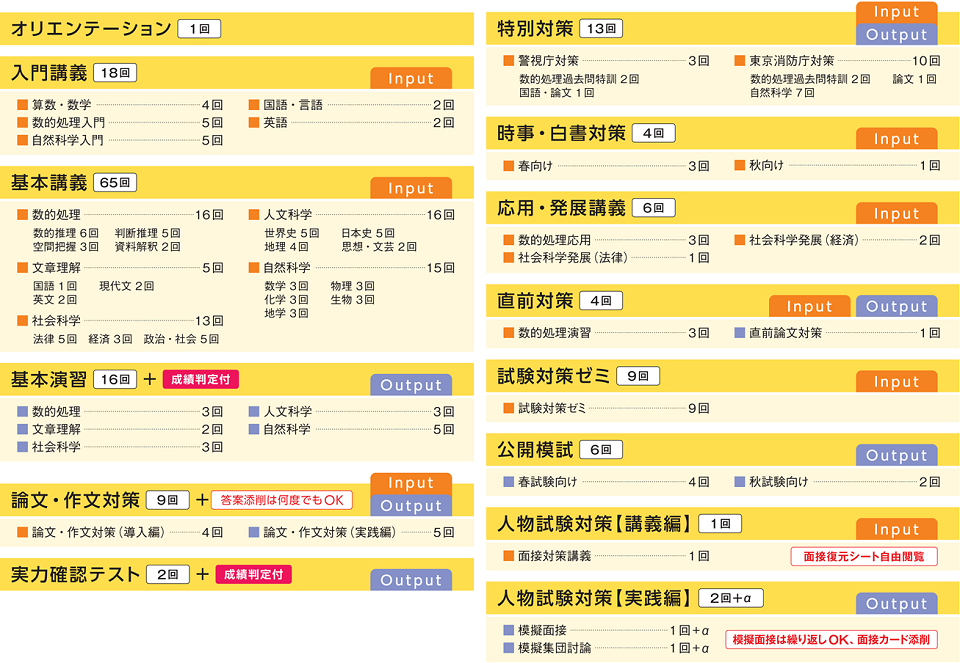Viewport: 960px width, 663px height.
Task: Click the 65回 count badge on 基本講義
Action: click(x=115, y=183)
